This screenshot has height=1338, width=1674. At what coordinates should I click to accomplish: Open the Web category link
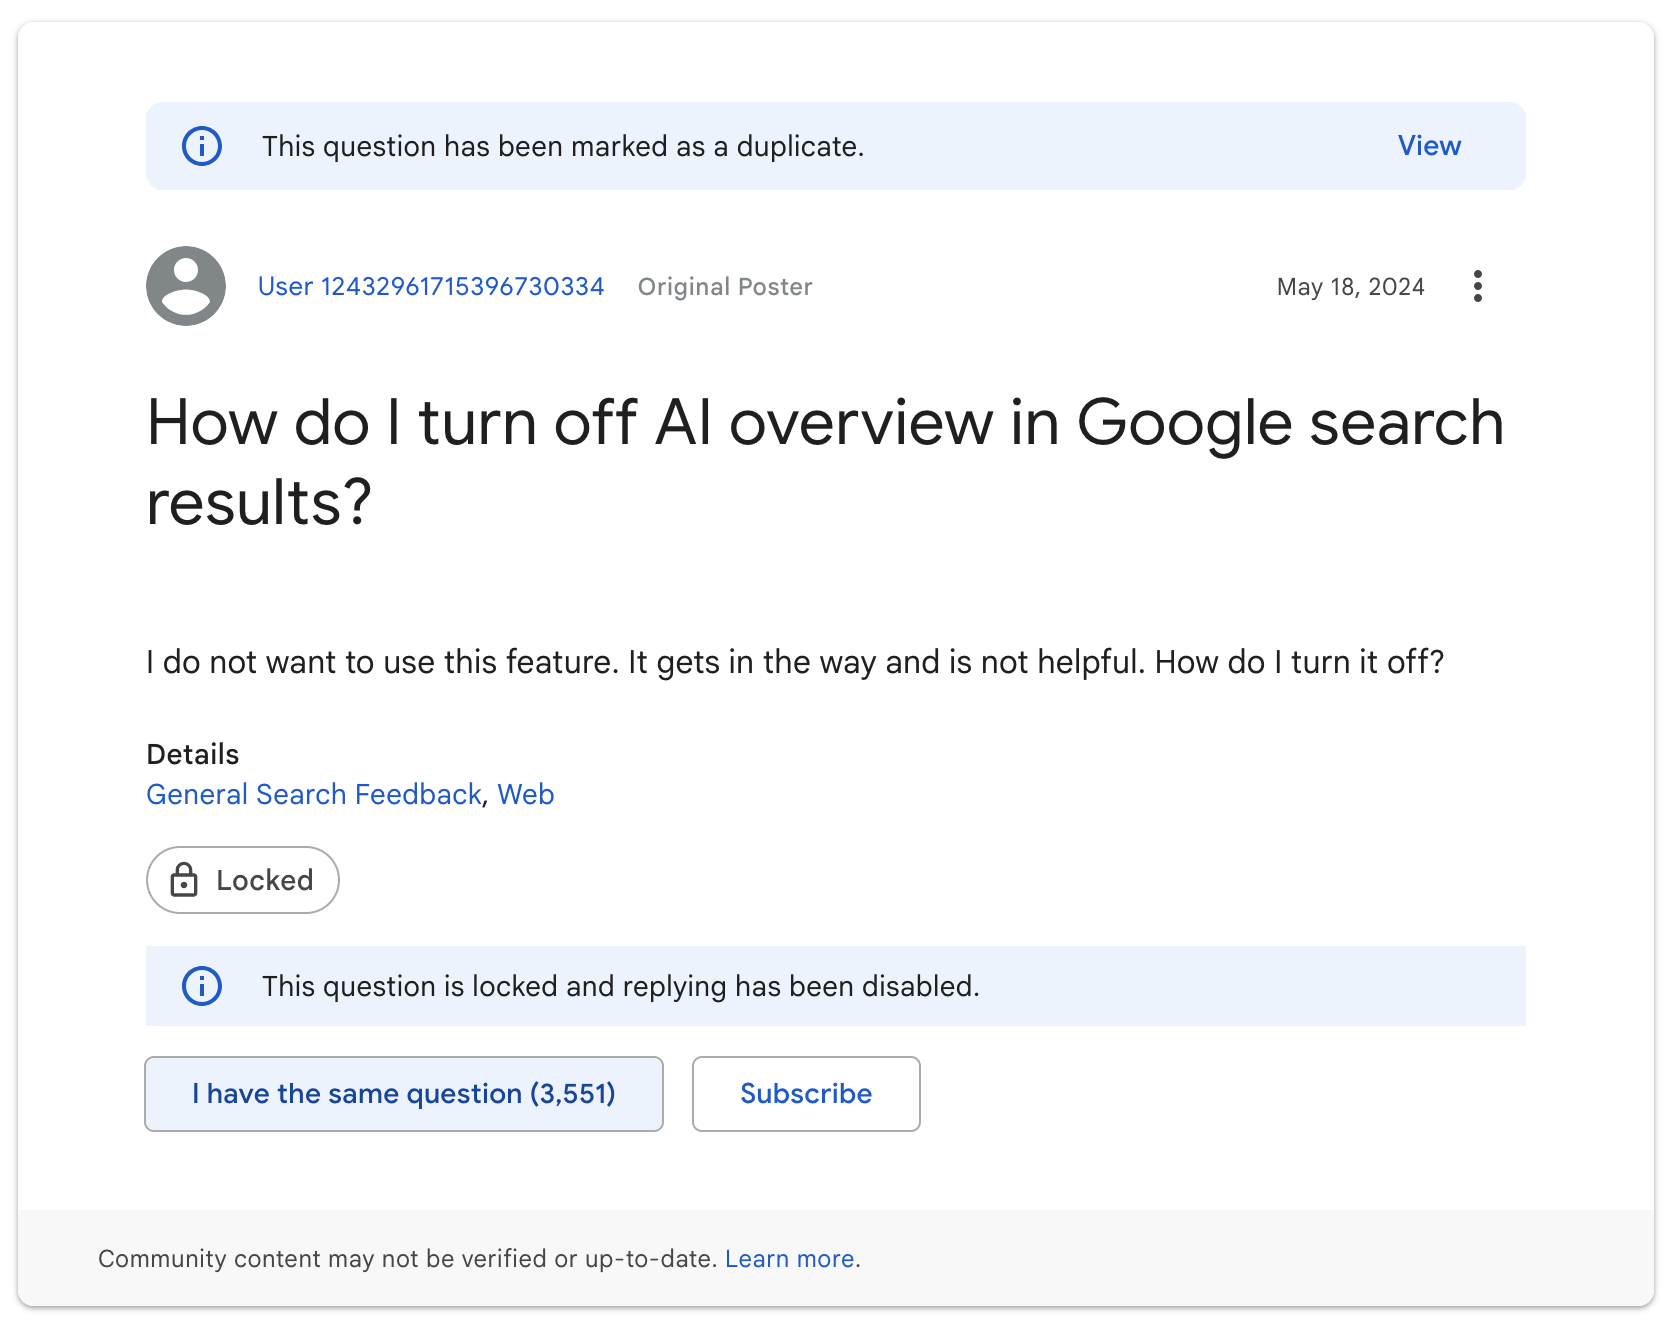pyautogui.click(x=526, y=794)
